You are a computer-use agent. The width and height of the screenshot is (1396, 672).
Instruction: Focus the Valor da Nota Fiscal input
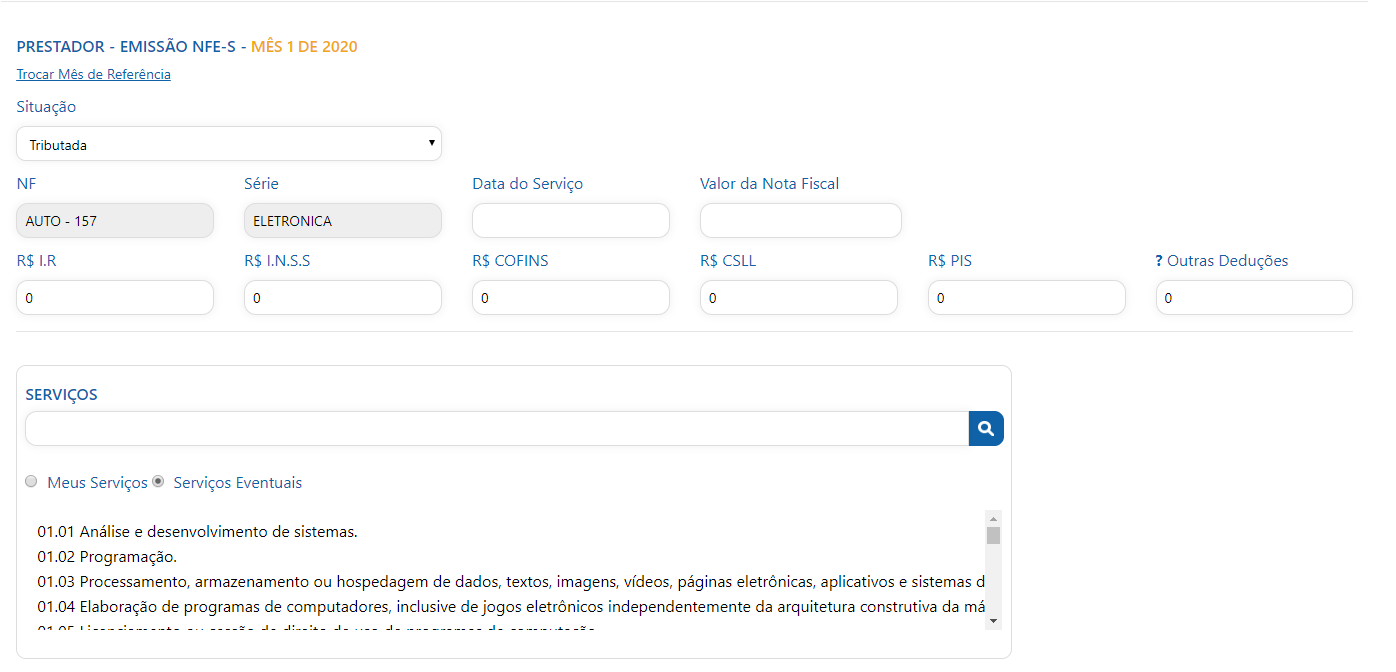tap(801, 221)
